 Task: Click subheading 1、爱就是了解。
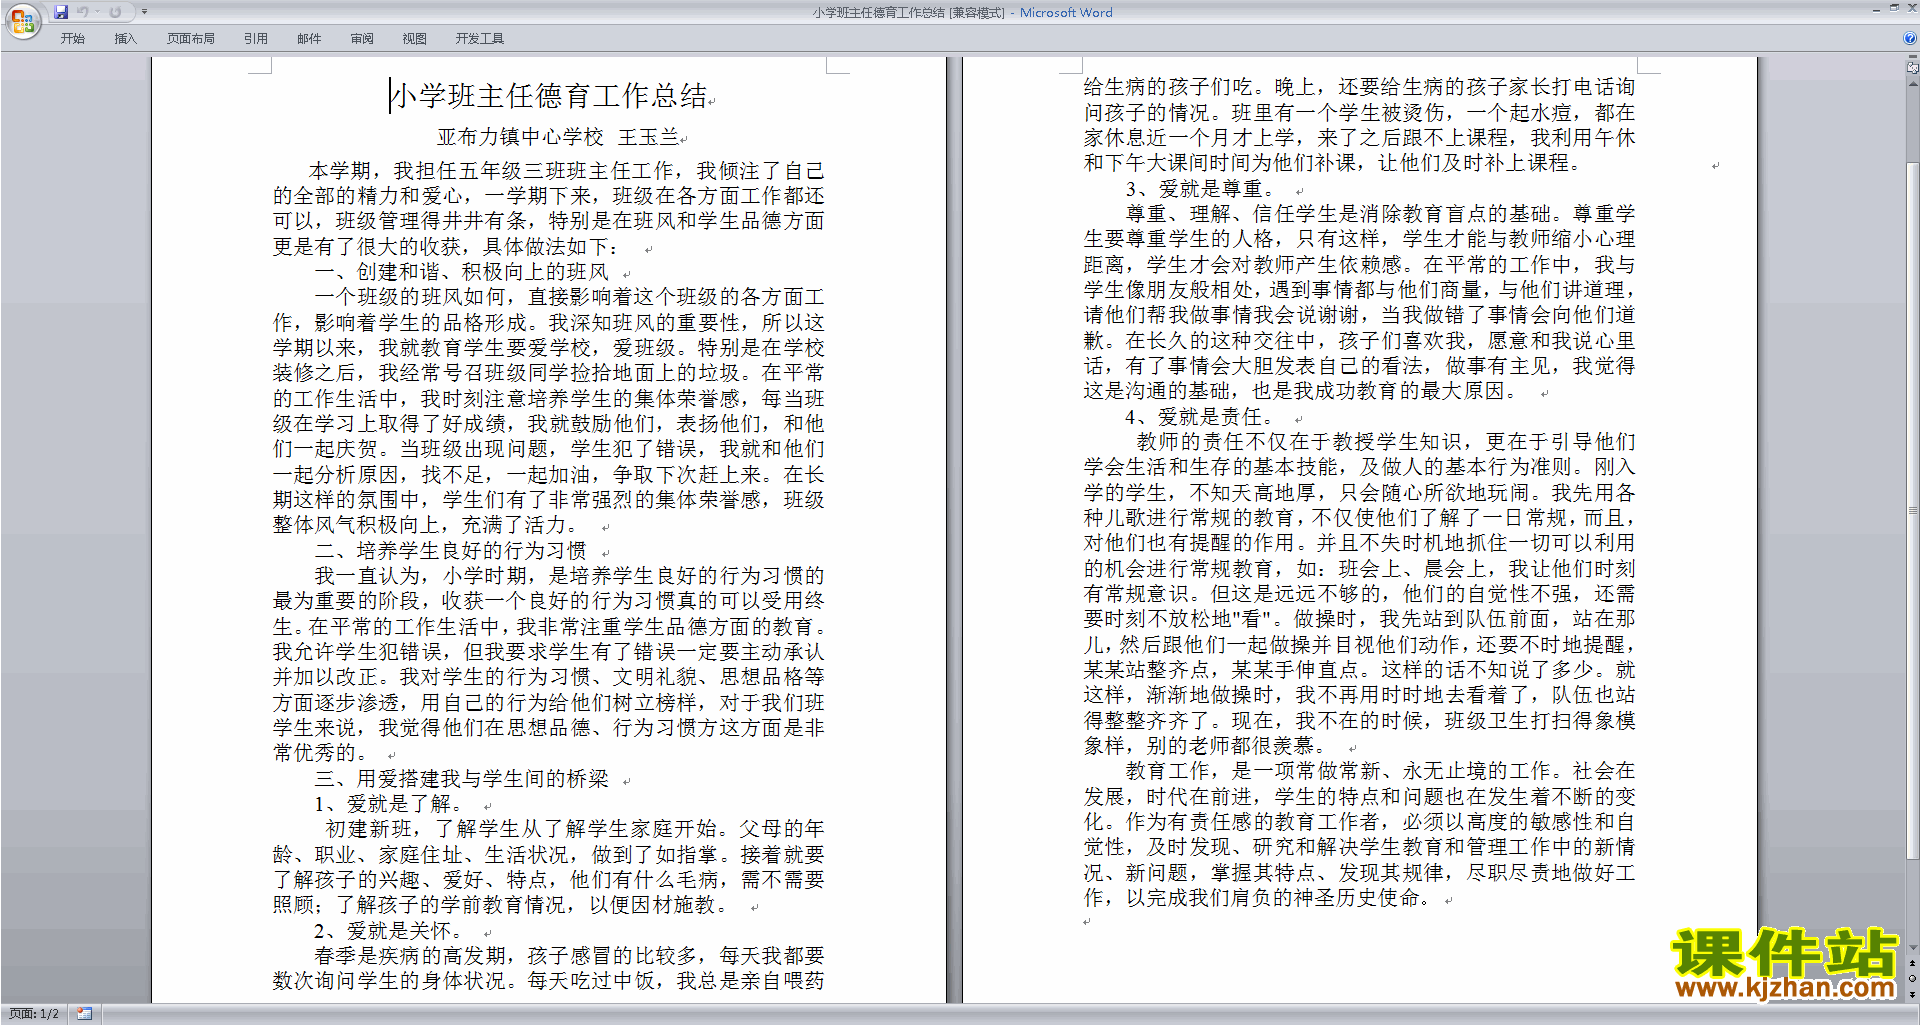coord(388,804)
